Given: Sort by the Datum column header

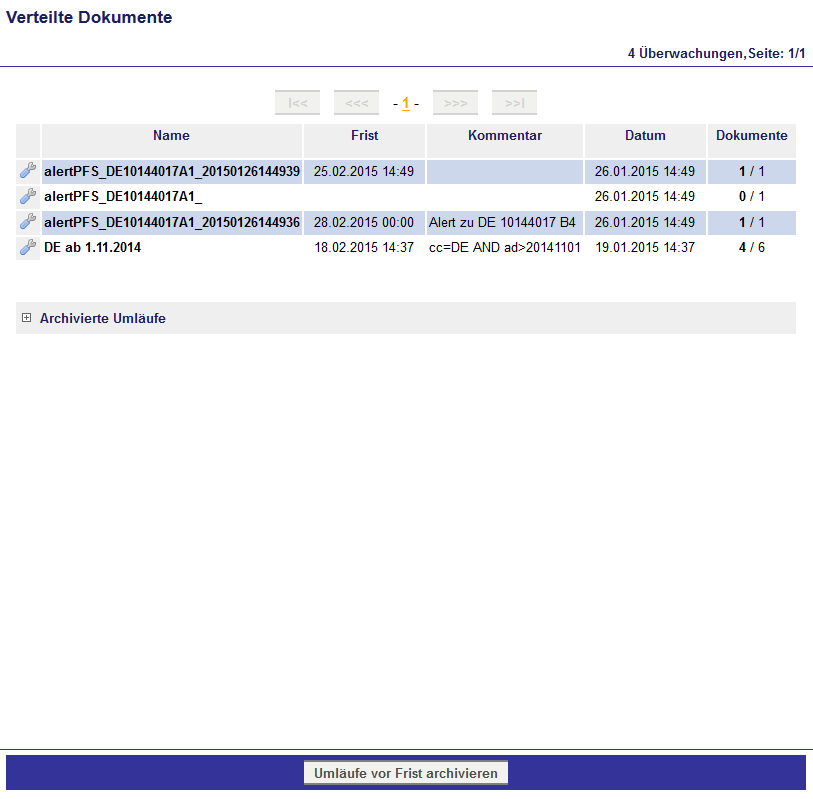Looking at the screenshot, I should pyautogui.click(x=645, y=136).
